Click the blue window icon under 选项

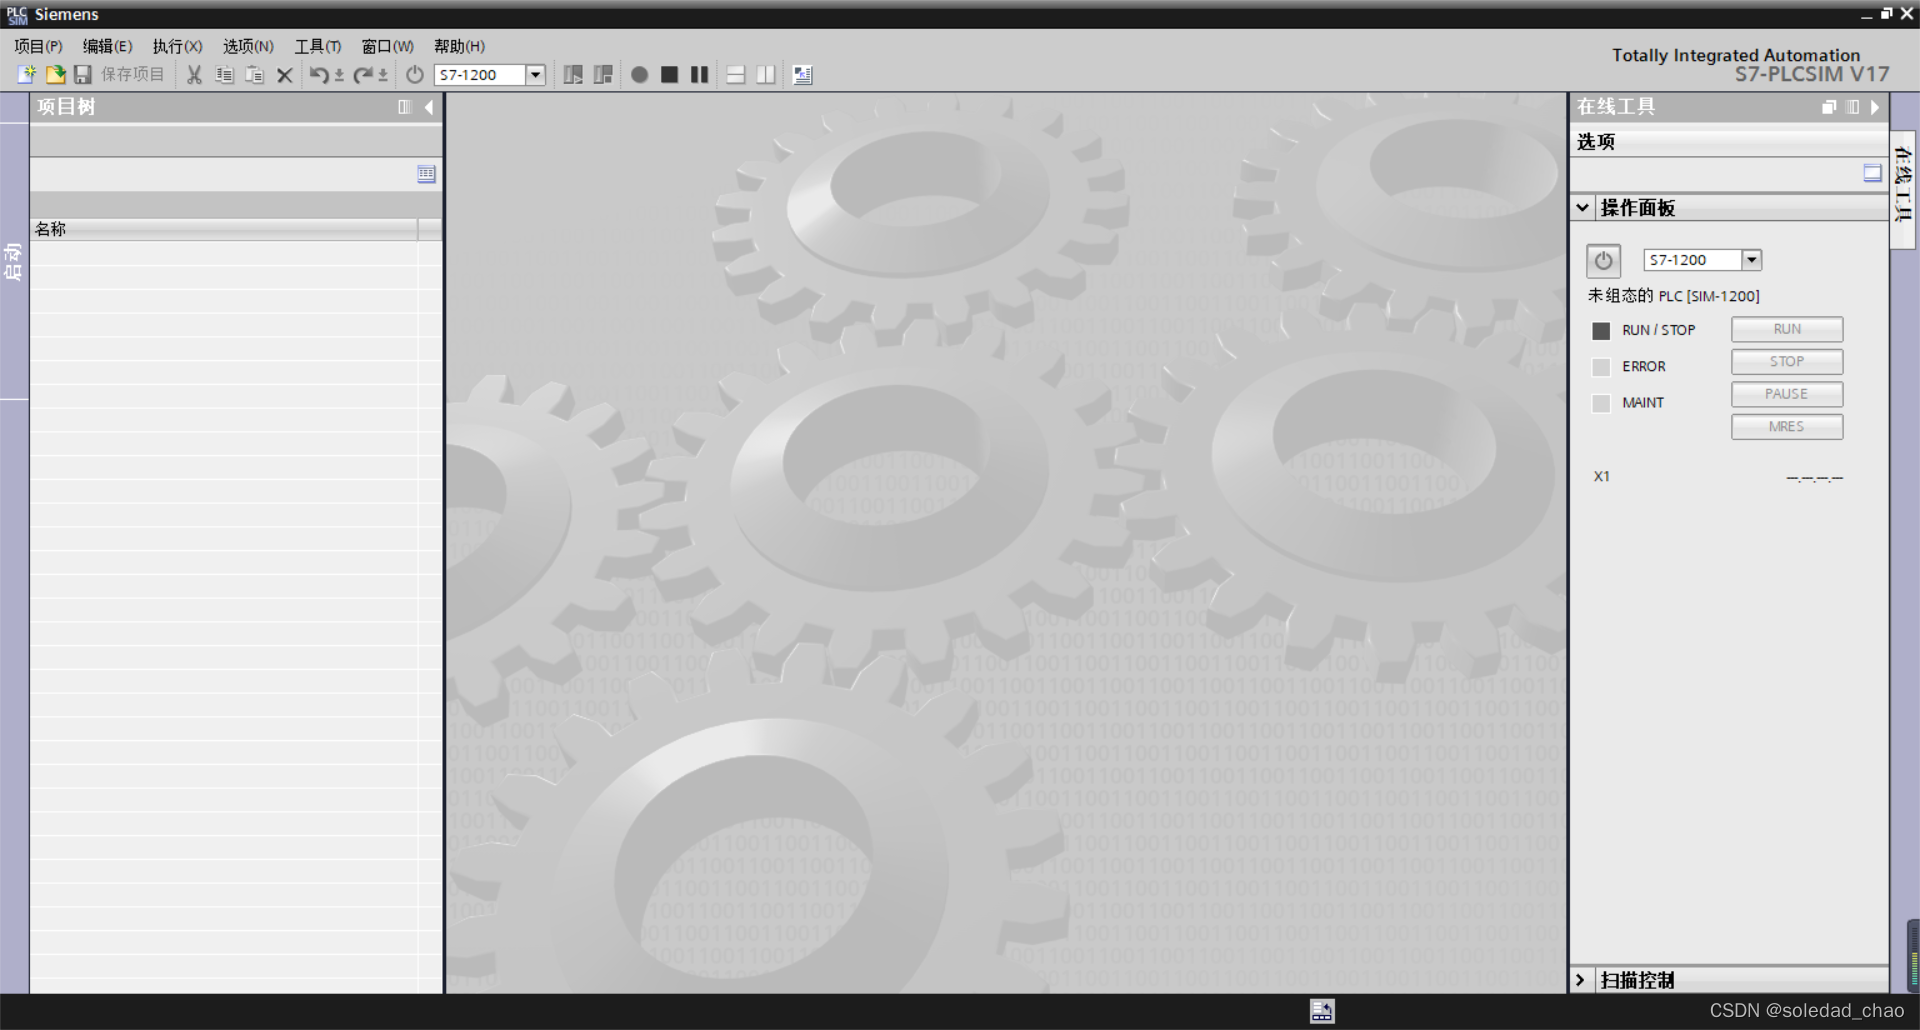(x=1872, y=174)
